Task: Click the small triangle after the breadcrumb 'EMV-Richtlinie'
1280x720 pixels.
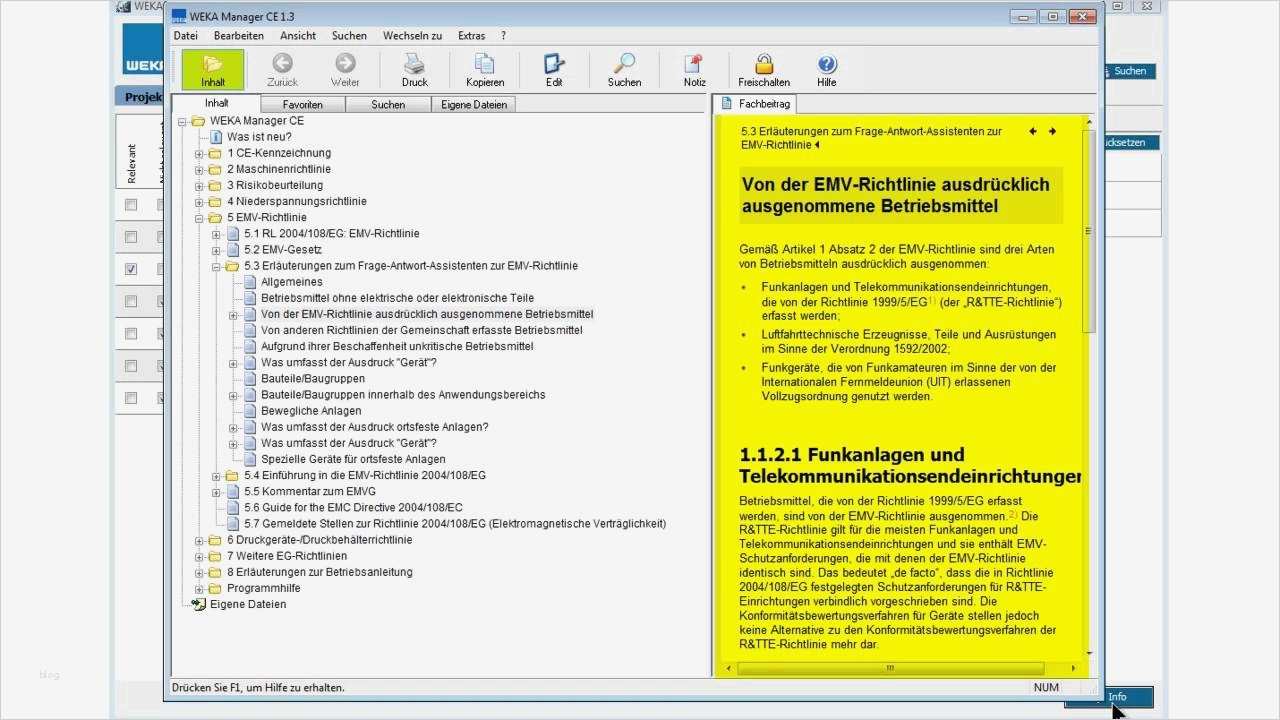Action: point(817,145)
